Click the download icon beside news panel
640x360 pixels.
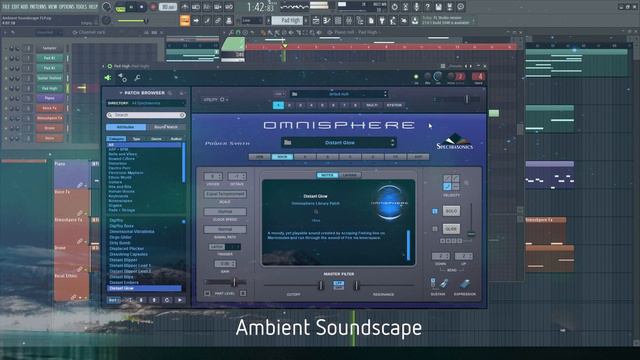(415, 20)
